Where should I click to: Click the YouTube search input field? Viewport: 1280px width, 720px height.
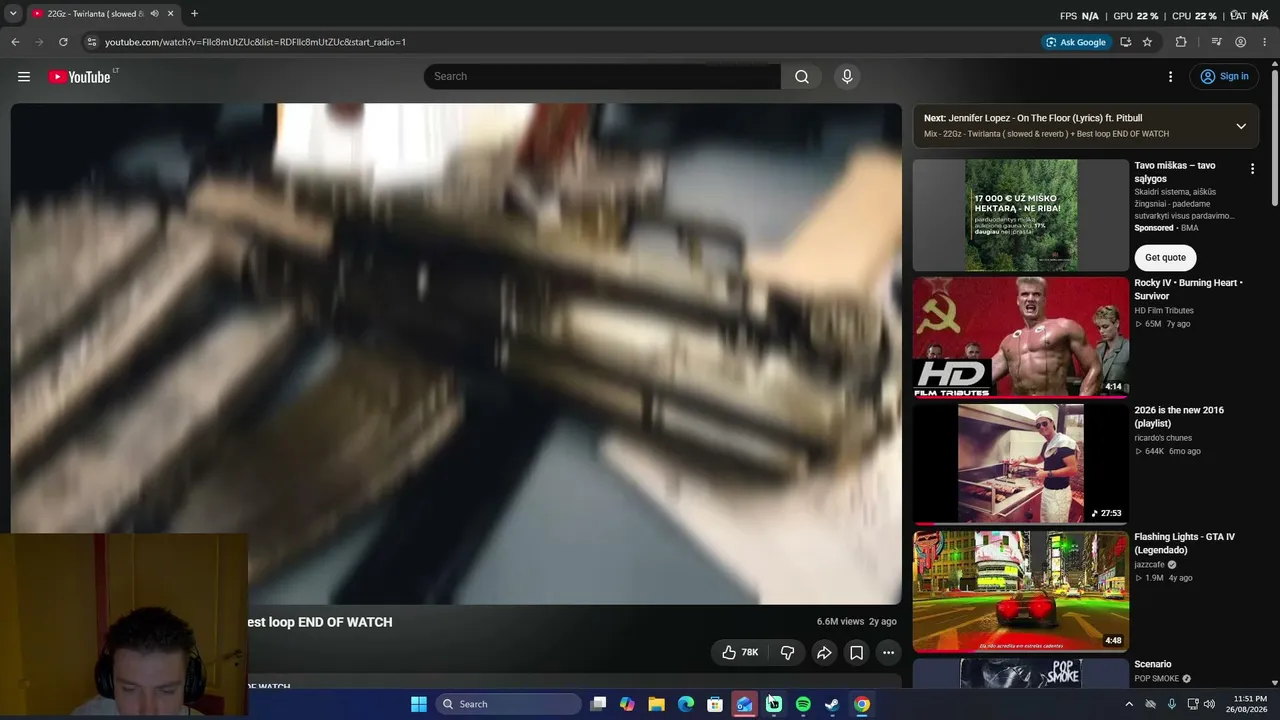coord(602,77)
